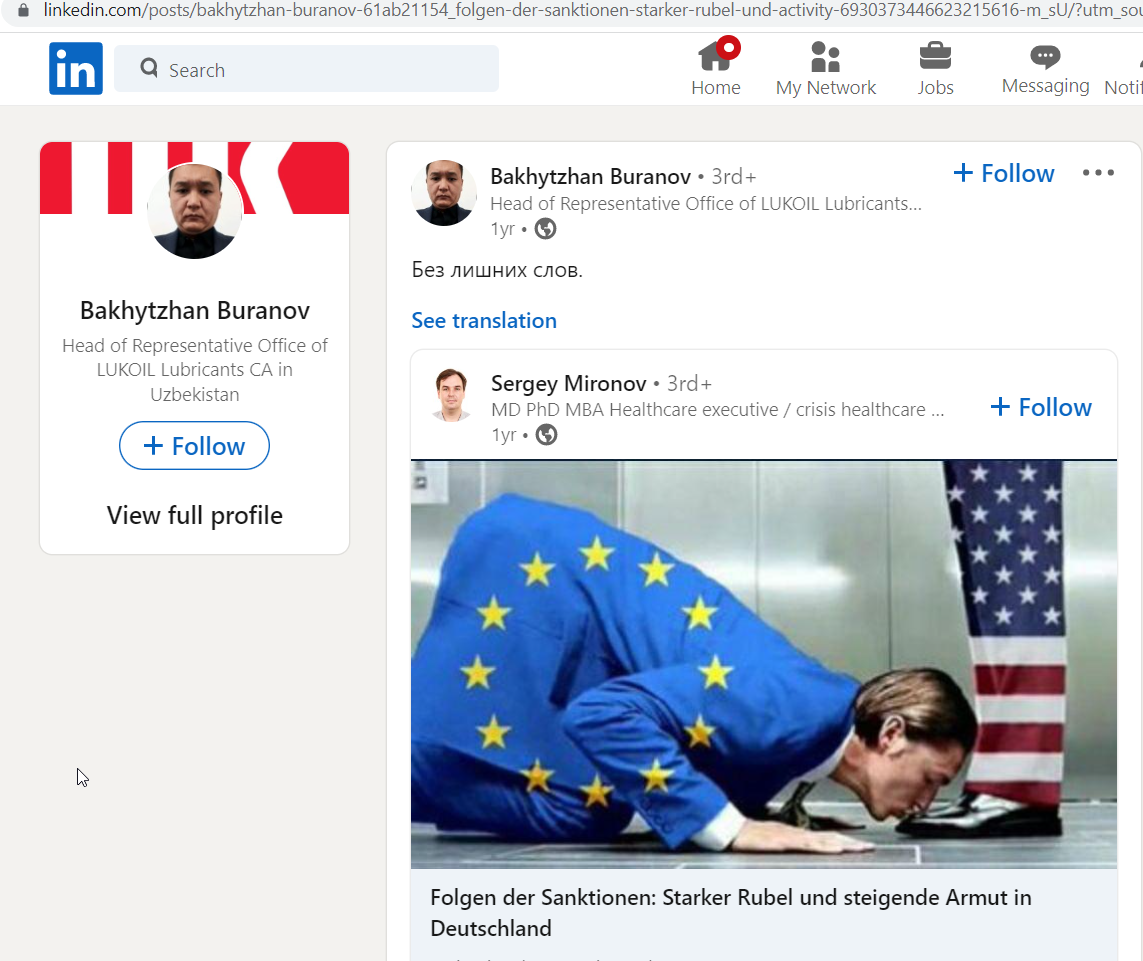Screen dimensions: 1143x961
Task: Click Bakhytzhan Buranov's name in sidebar card
Action: 195,311
